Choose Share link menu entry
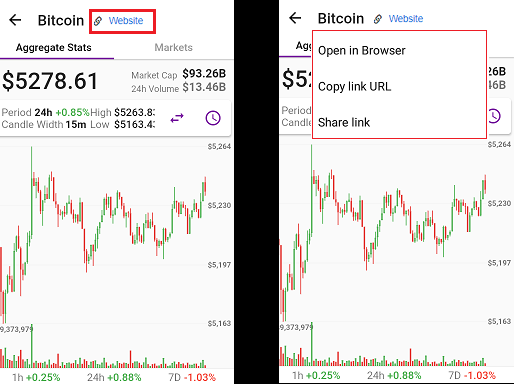 click(344, 123)
